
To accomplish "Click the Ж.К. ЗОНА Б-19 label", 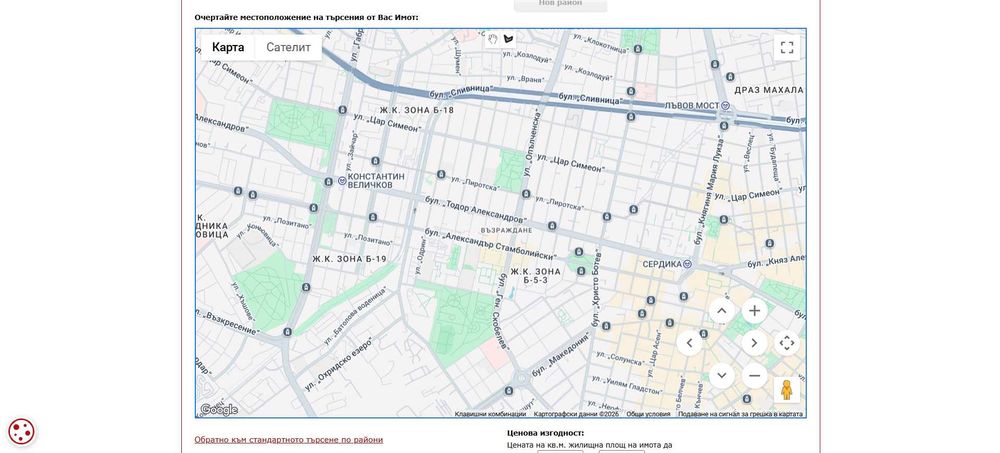I will click(x=349, y=259).
